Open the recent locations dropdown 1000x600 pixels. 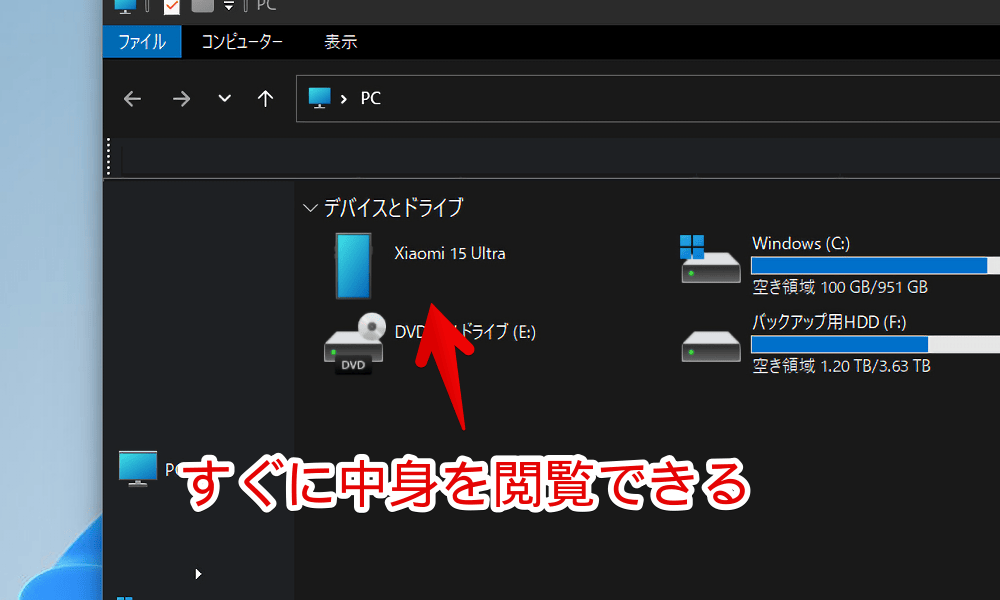[224, 99]
